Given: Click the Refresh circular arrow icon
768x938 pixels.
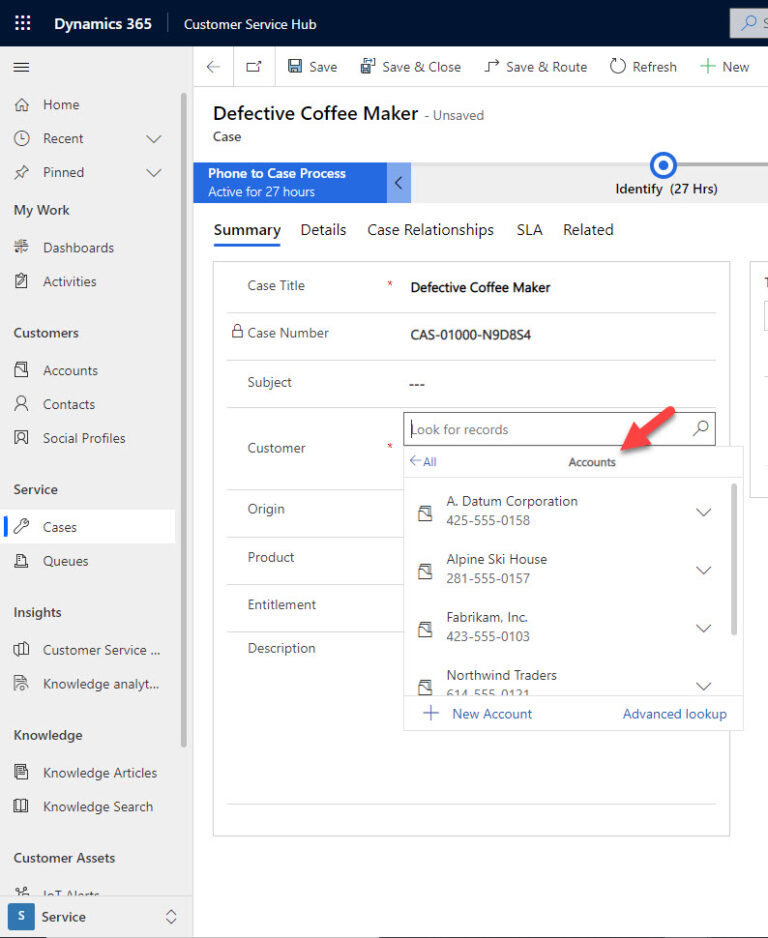Looking at the screenshot, I should (x=618, y=66).
